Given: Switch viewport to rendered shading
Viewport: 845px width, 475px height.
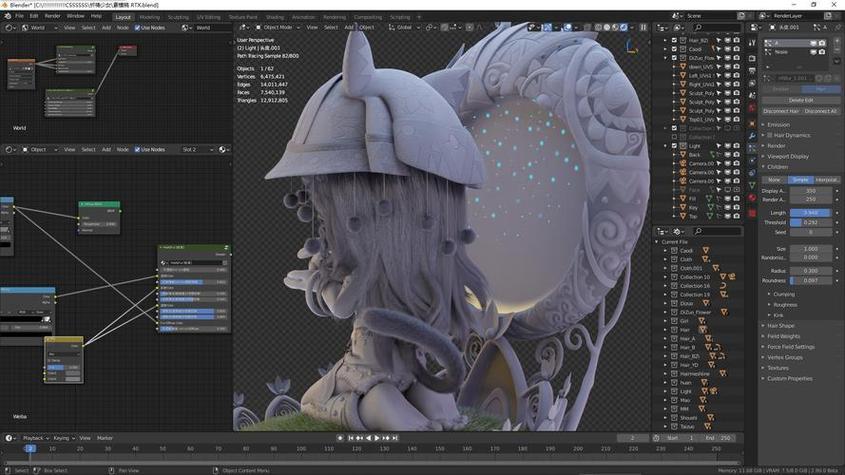Looking at the screenshot, I should [x=624, y=27].
